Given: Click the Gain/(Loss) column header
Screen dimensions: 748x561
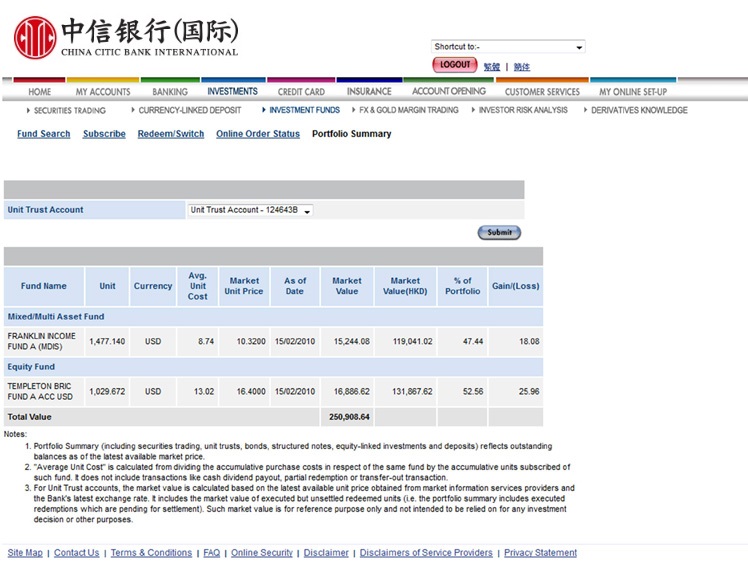Looking at the screenshot, I should [x=516, y=286].
